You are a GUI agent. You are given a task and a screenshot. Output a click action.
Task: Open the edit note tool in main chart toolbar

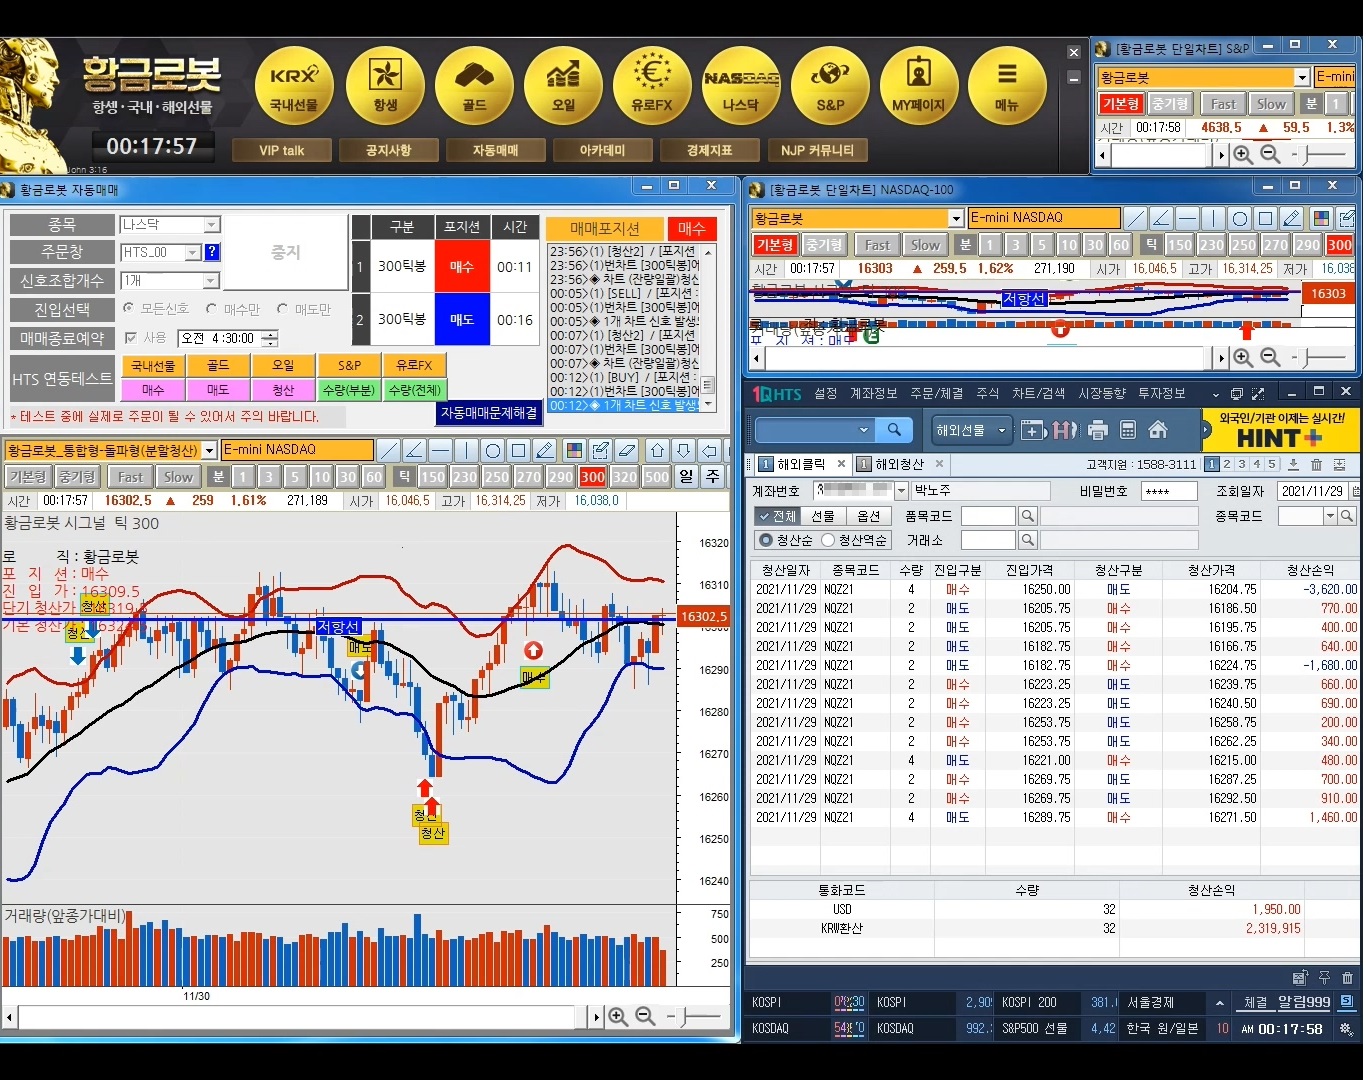pos(600,450)
